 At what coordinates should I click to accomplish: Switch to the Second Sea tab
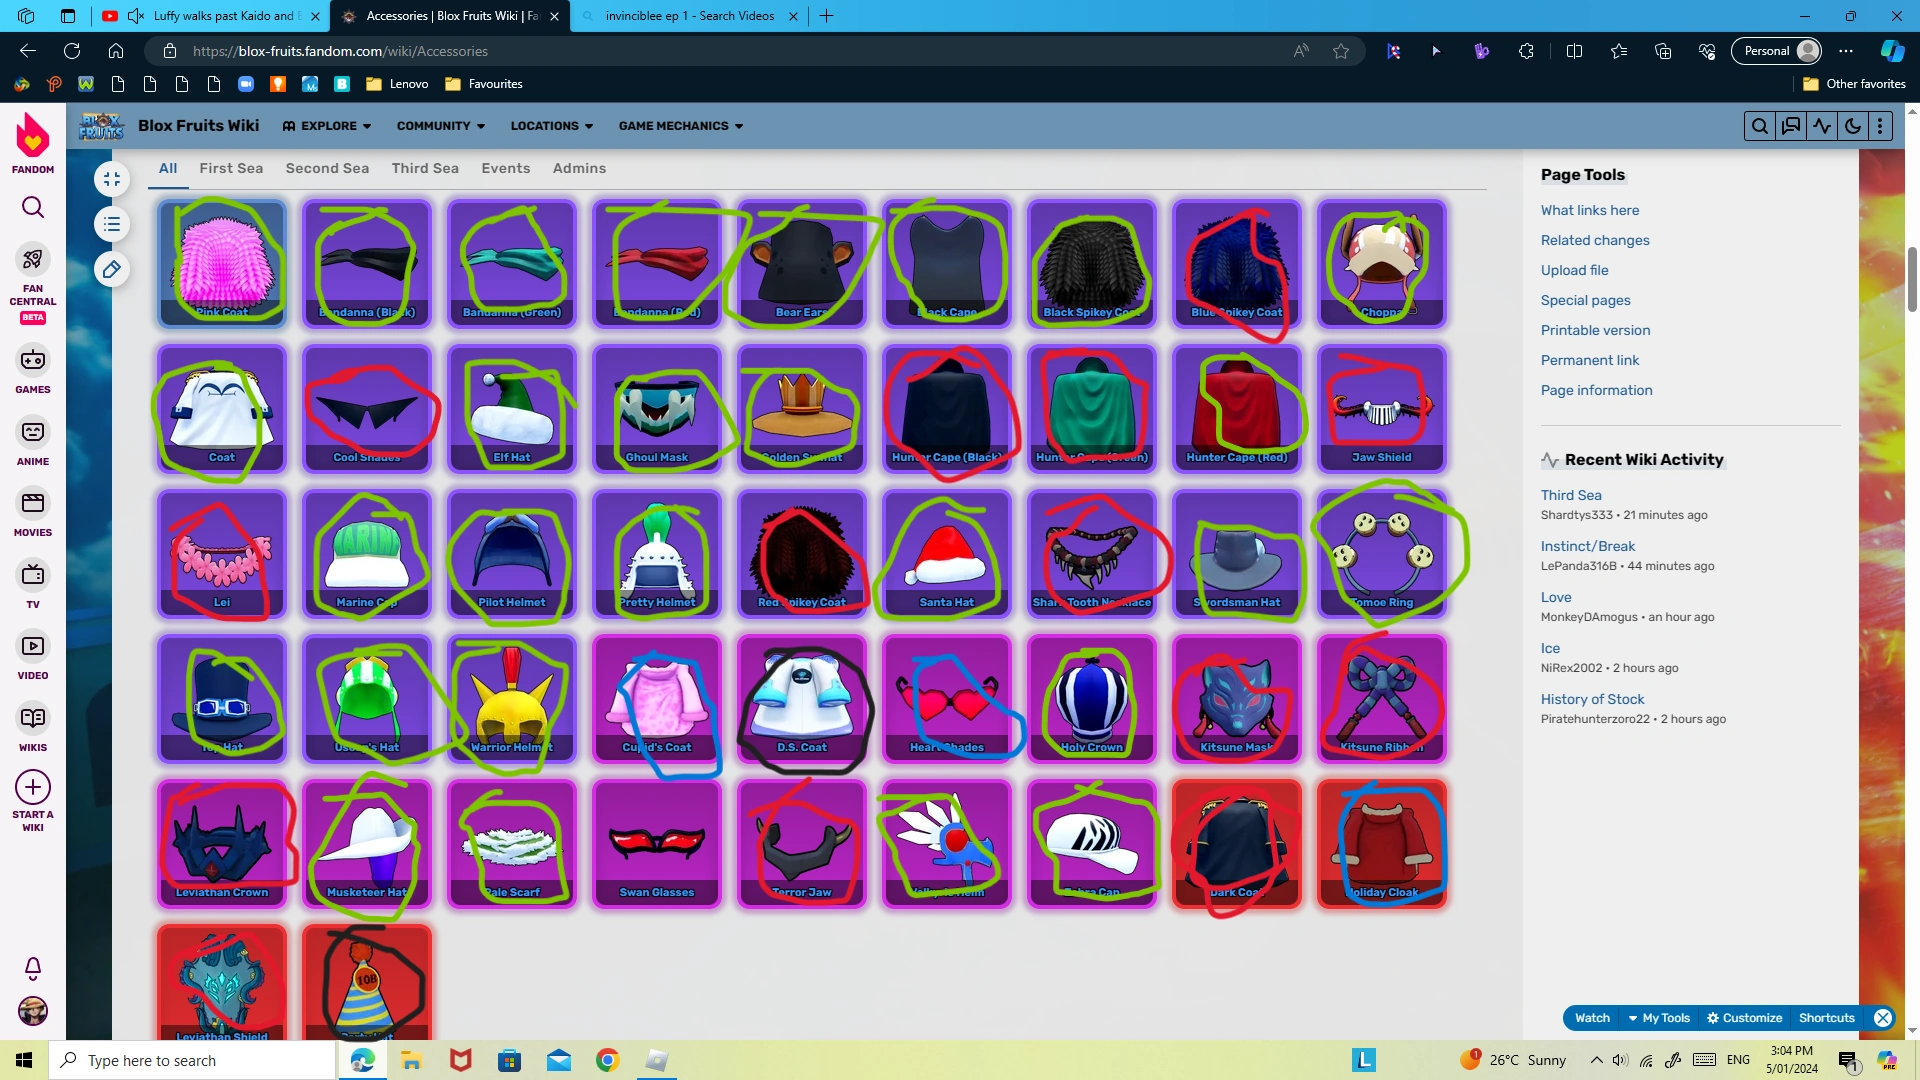click(326, 168)
